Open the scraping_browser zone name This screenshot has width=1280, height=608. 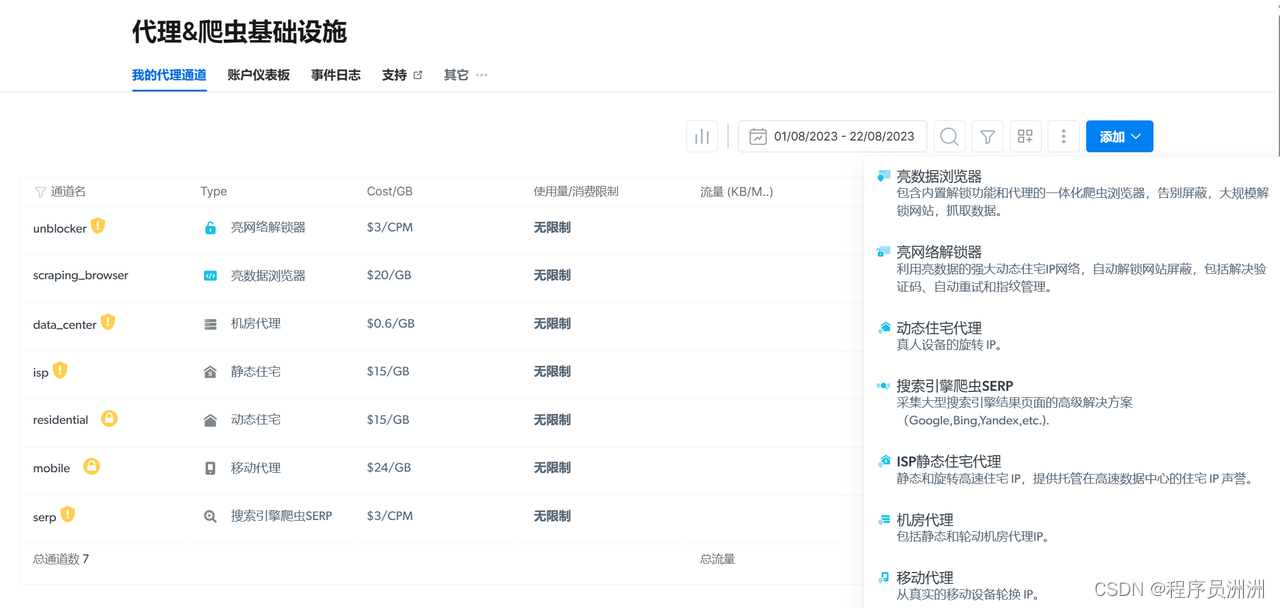[80, 276]
